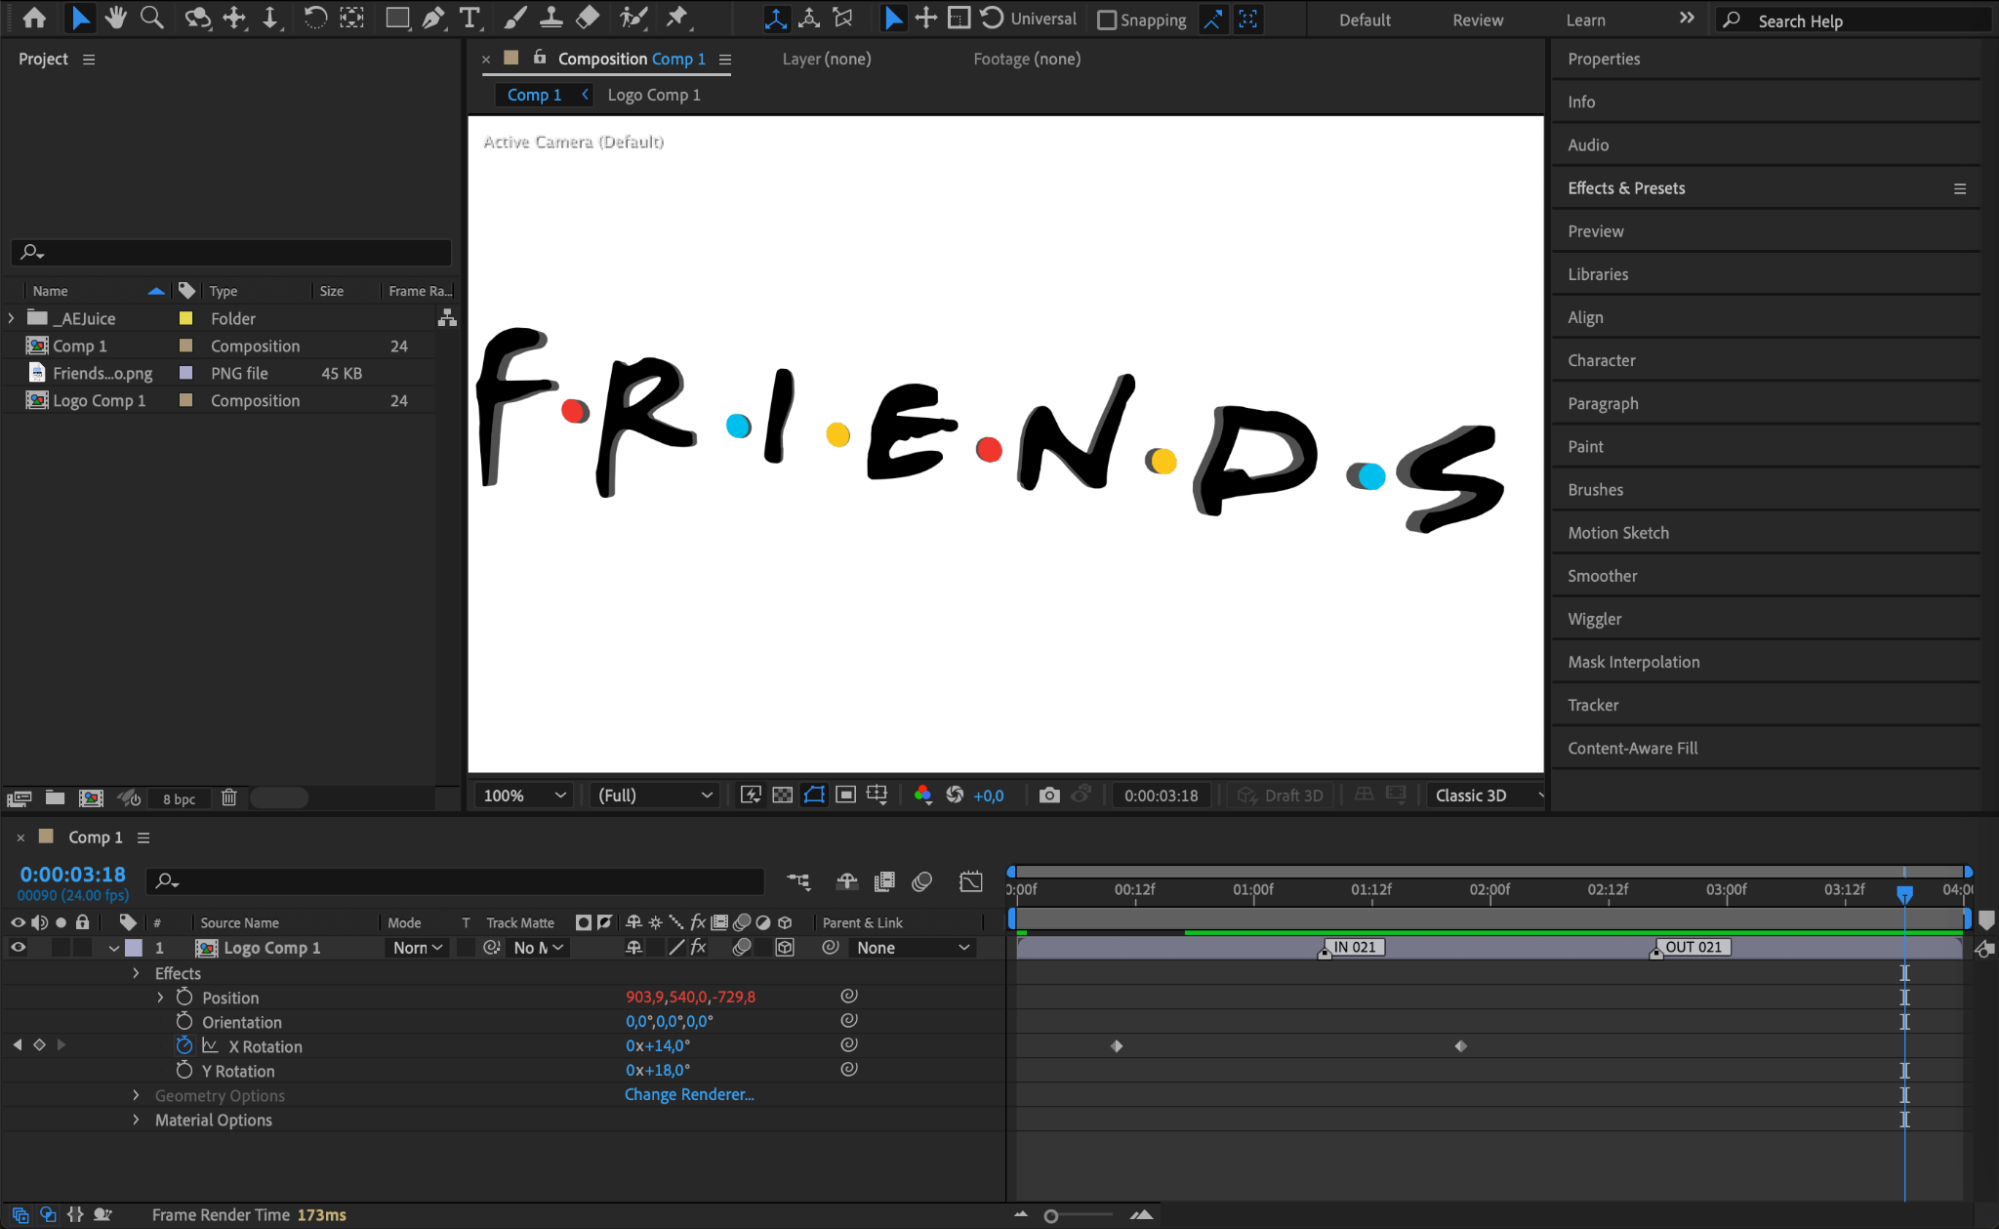Enable the Snapping checkbox
This screenshot has height=1229, width=1999.
(x=1107, y=20)
